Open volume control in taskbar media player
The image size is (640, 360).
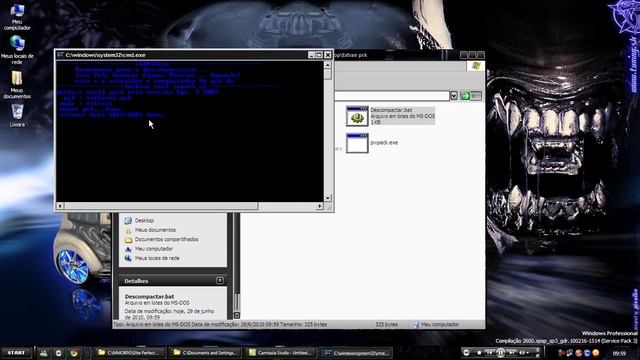(x=523, y=353)
